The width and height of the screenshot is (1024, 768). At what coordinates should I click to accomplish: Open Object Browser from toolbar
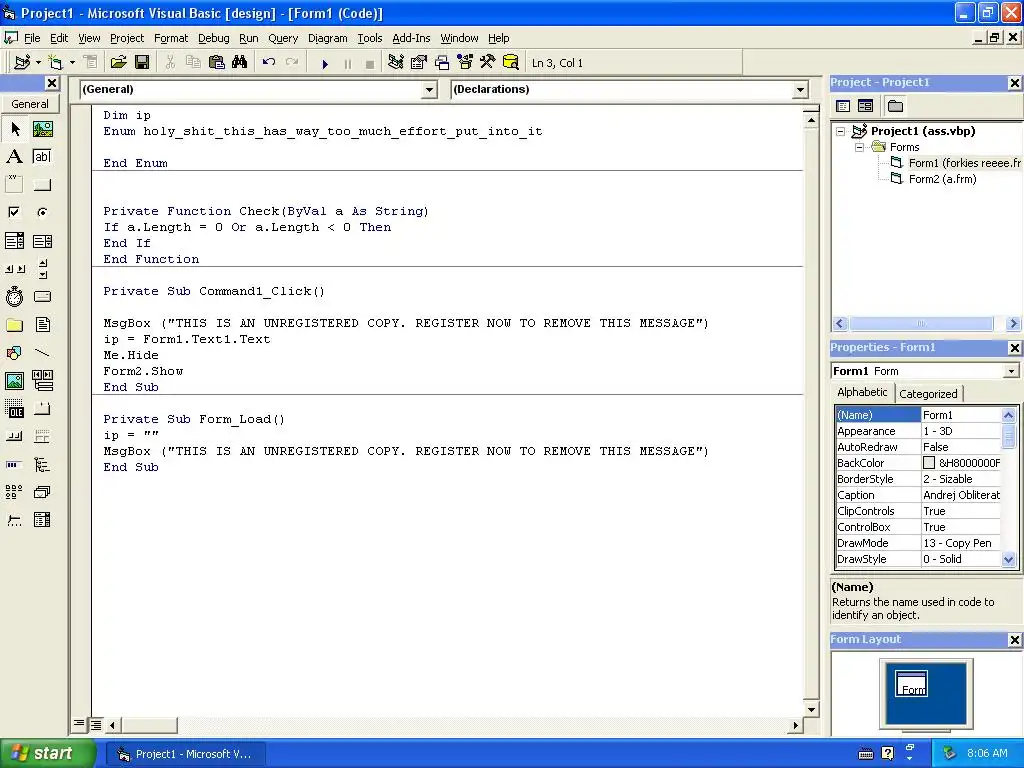click(x=464, y=63)
